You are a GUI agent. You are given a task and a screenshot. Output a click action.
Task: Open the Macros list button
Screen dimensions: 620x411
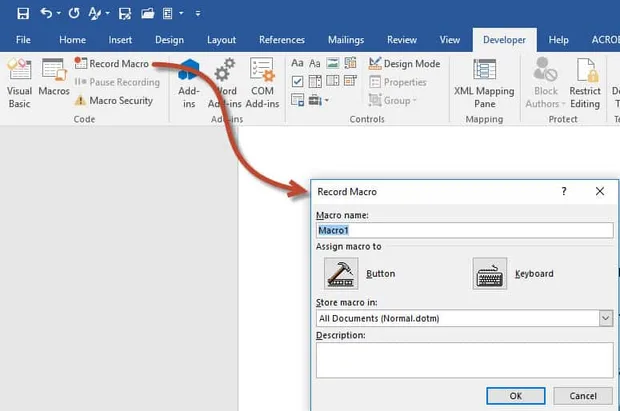click(54, 77)
